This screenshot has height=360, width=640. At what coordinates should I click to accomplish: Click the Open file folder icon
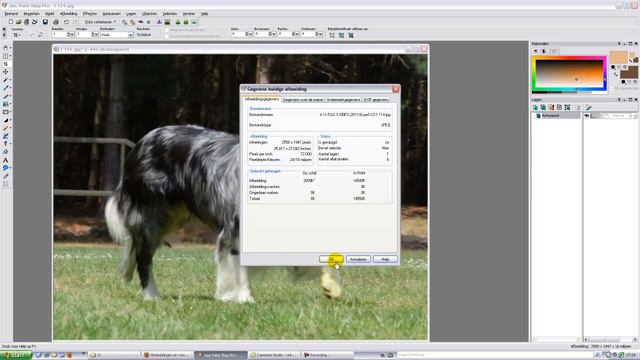[18, 22]
